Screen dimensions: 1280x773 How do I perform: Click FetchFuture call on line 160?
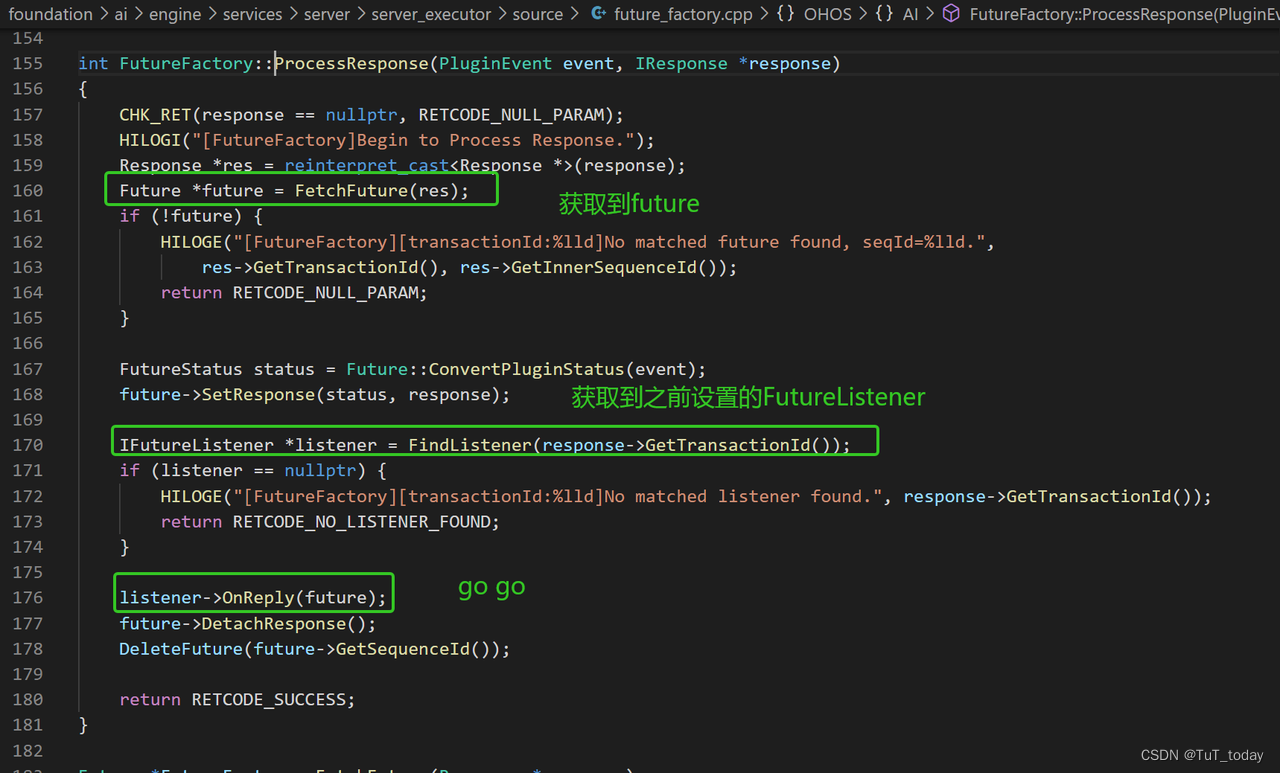point(351,191)
